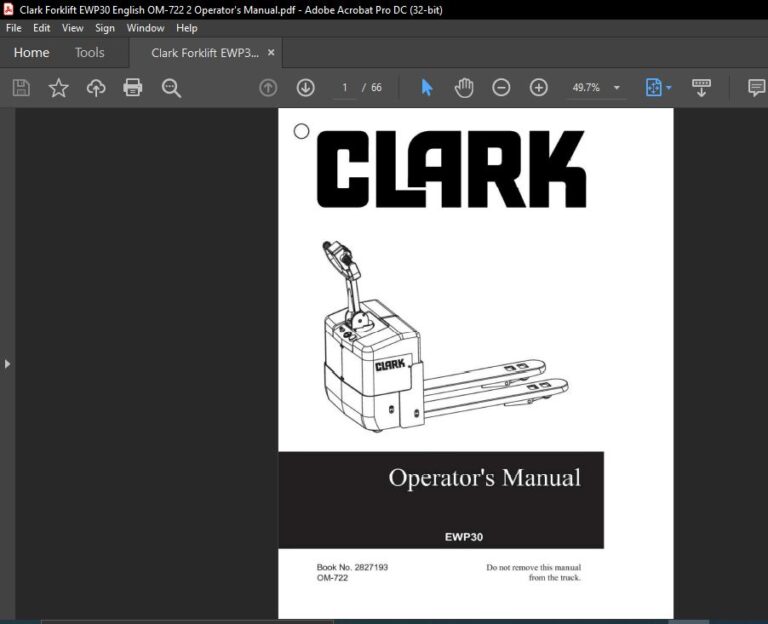768x624 pixels.
Task: Open the View menu
Action: point(72,28)
